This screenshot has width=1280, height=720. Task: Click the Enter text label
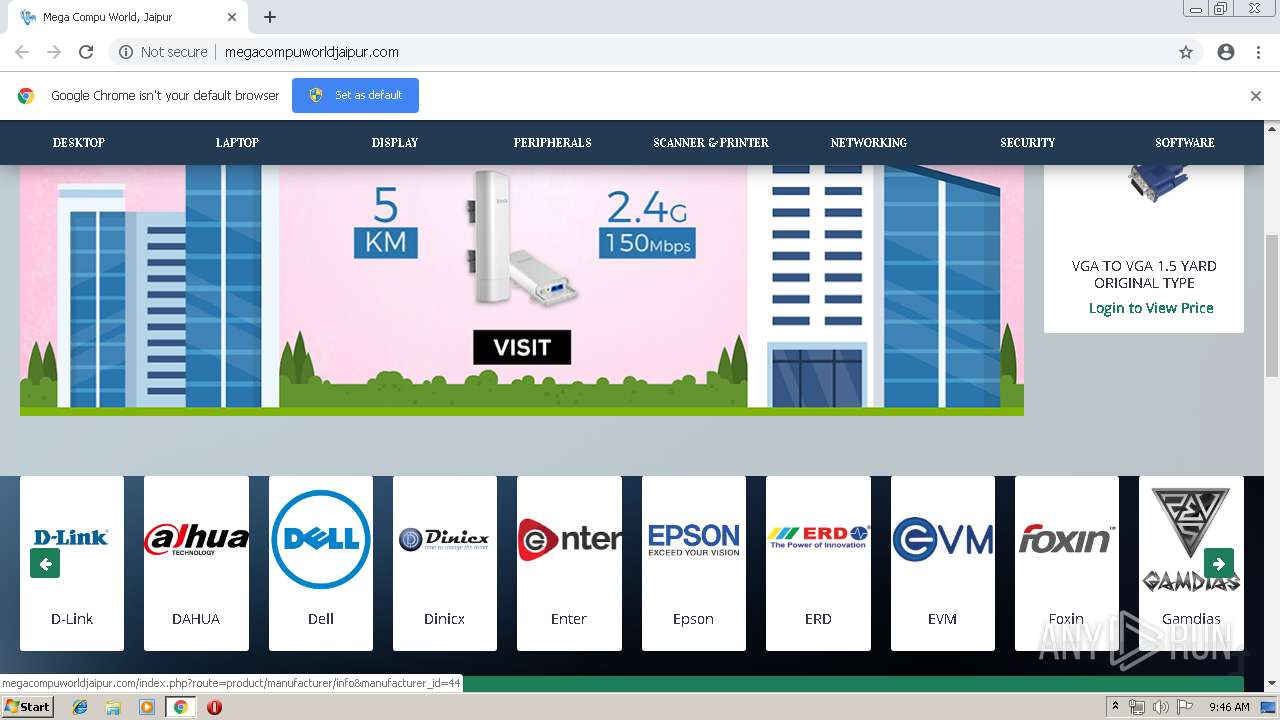coord(569,619)
